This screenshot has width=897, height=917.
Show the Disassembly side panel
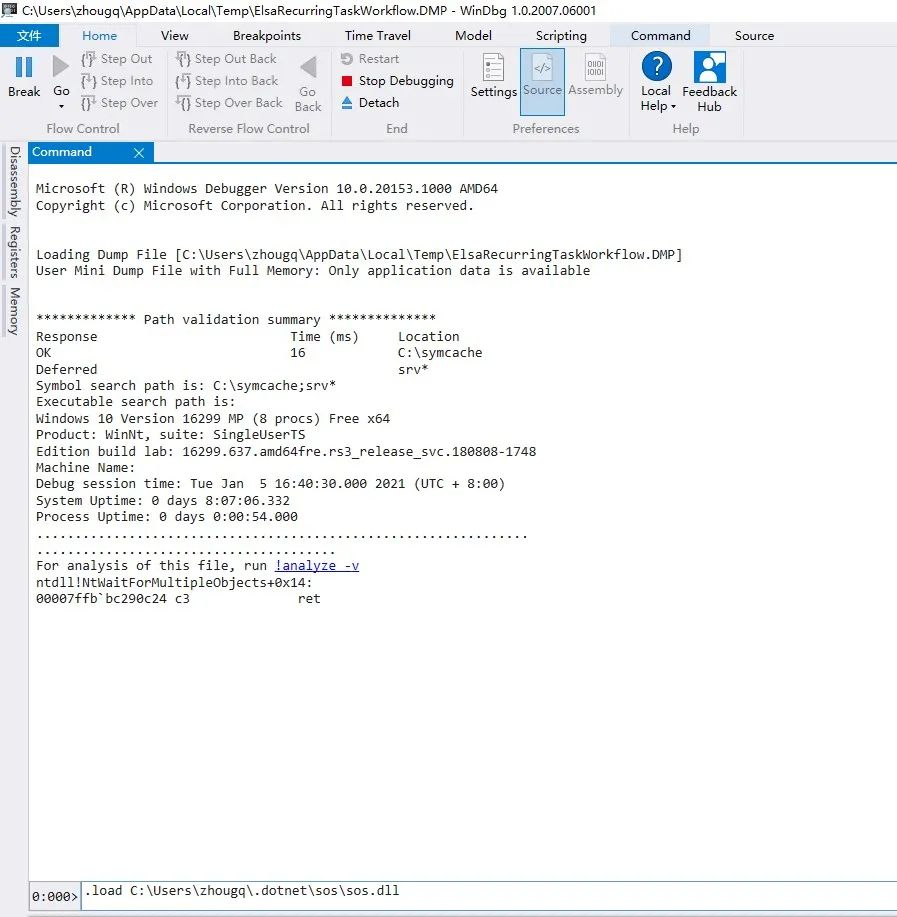pos(15,181)
